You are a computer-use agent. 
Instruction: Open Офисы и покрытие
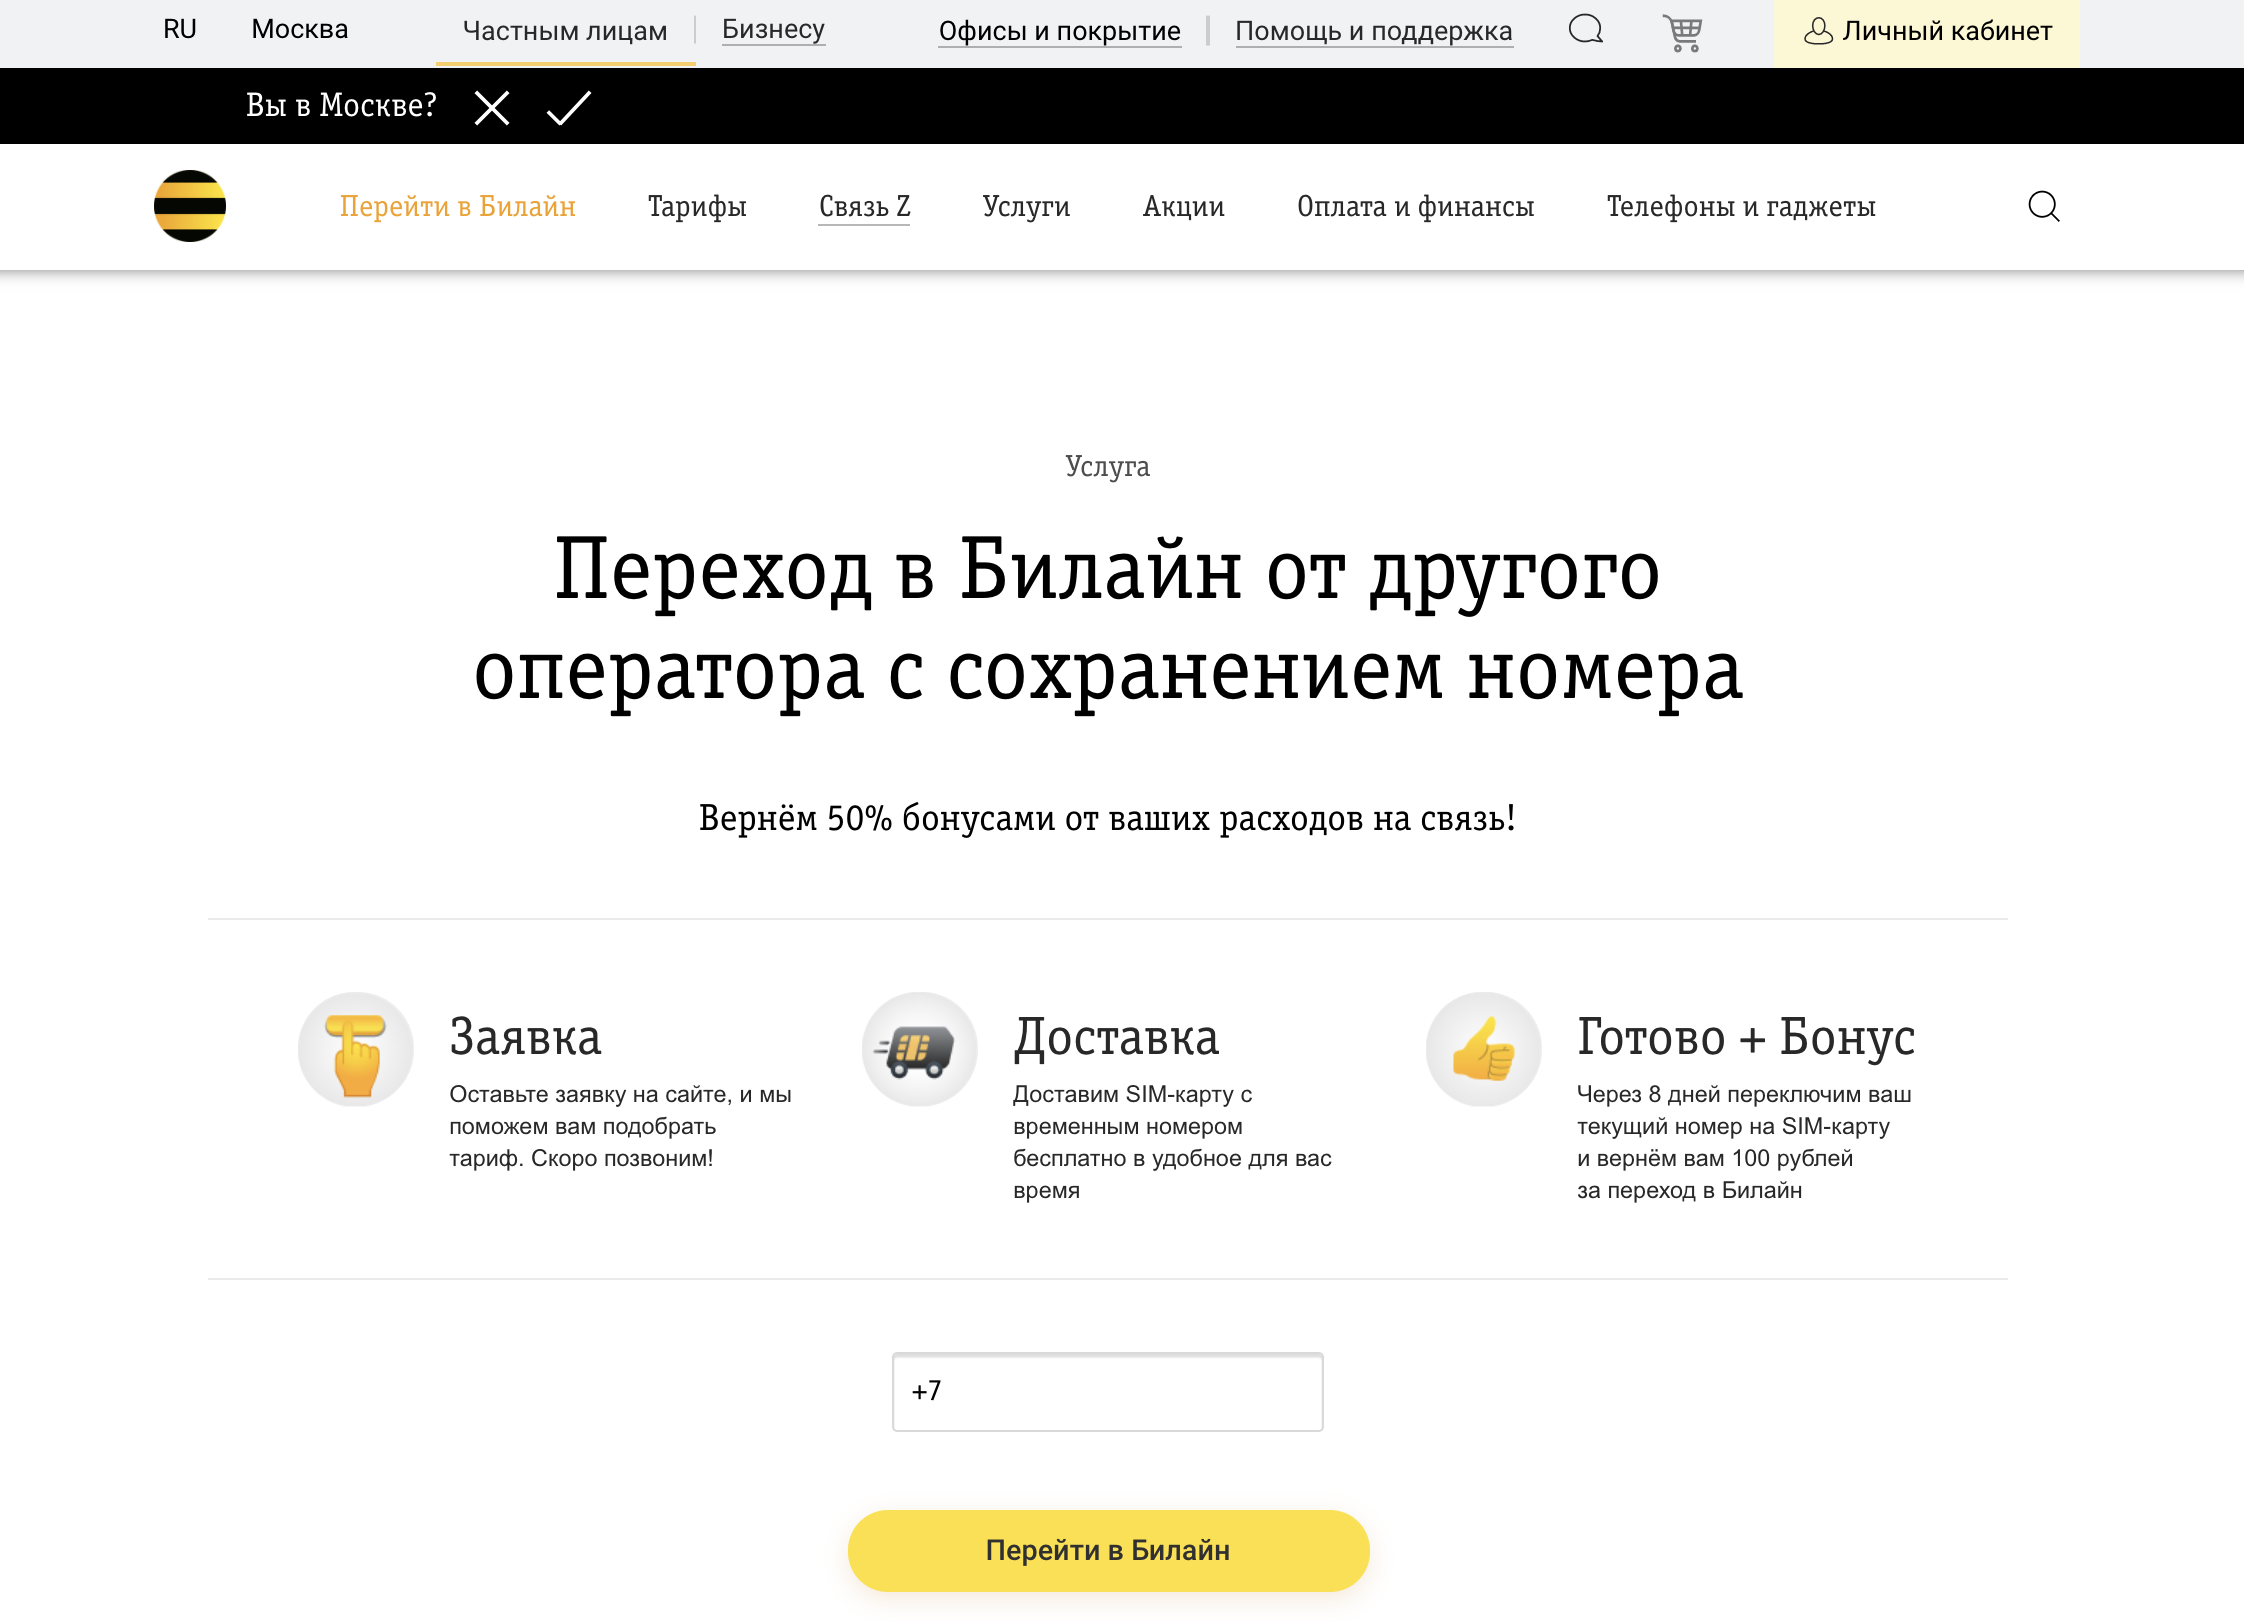1059,30
